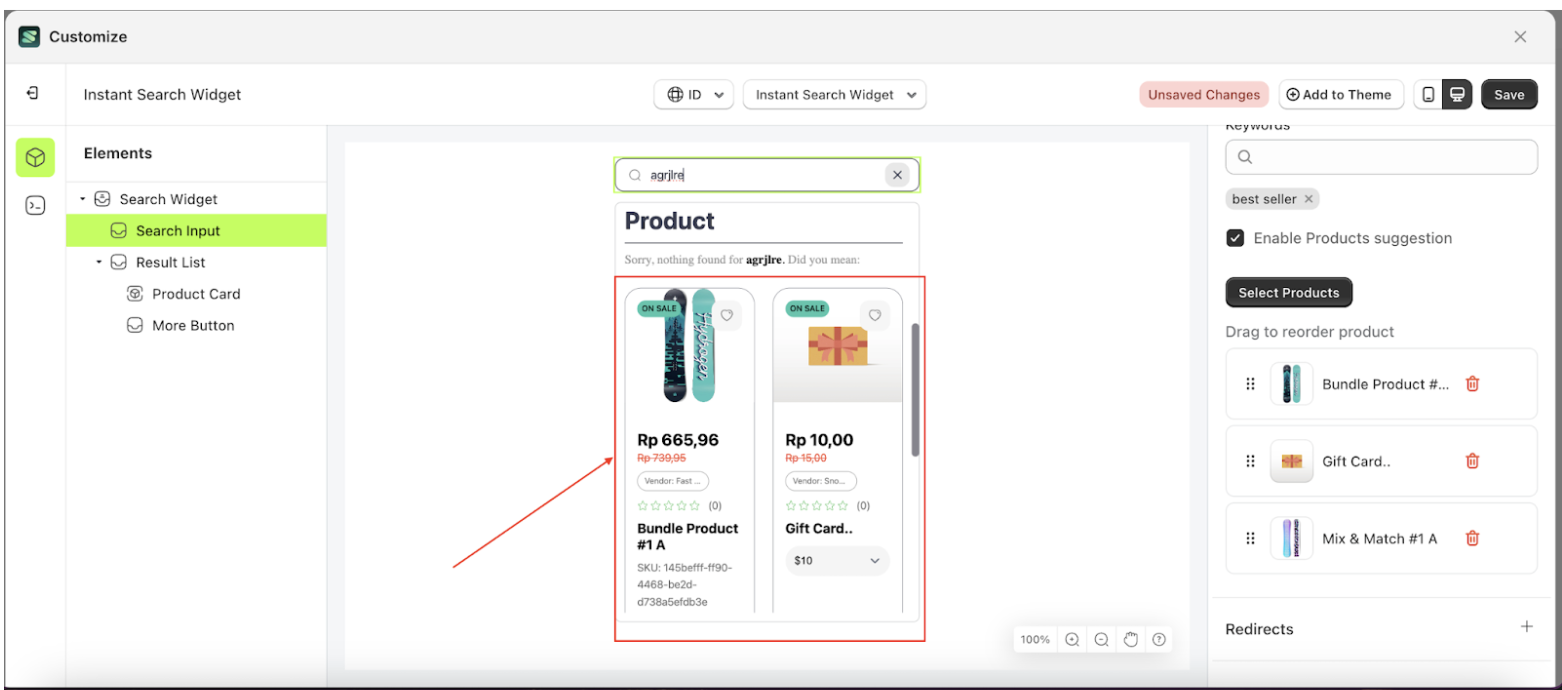Click the Save button
Image resolution: width=1562 pixels, height=690 pixels.
point(1508,95)
